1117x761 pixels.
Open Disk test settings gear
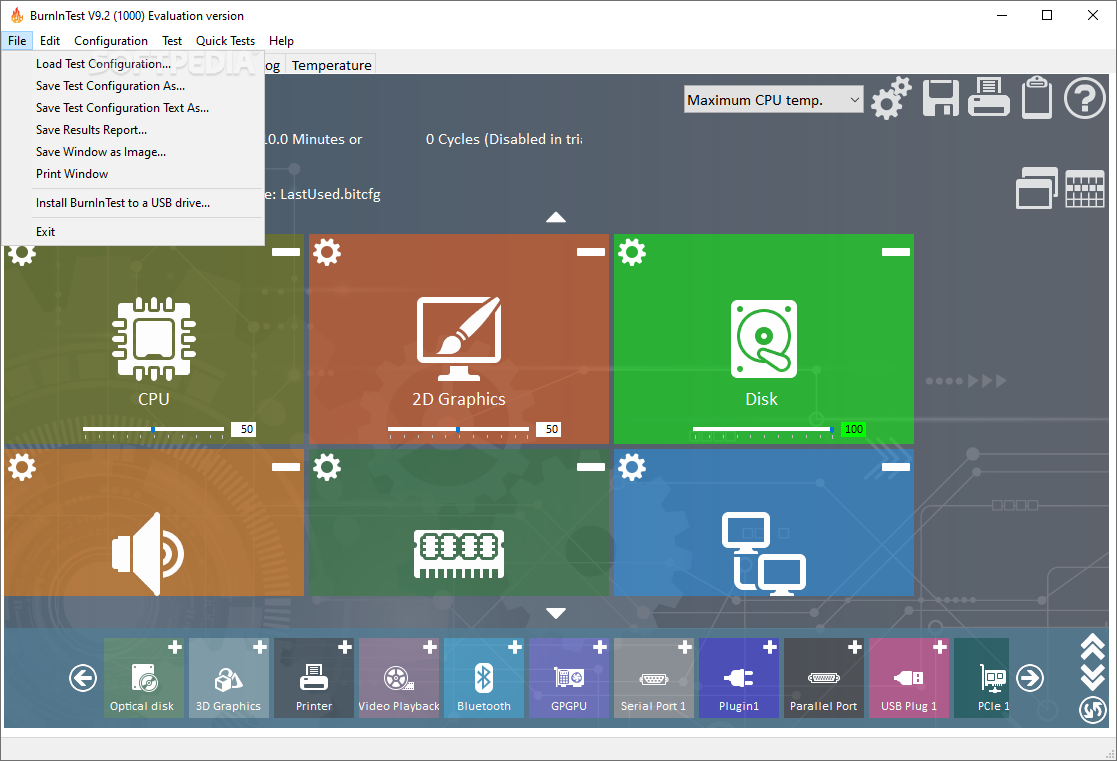coord(632,252)
